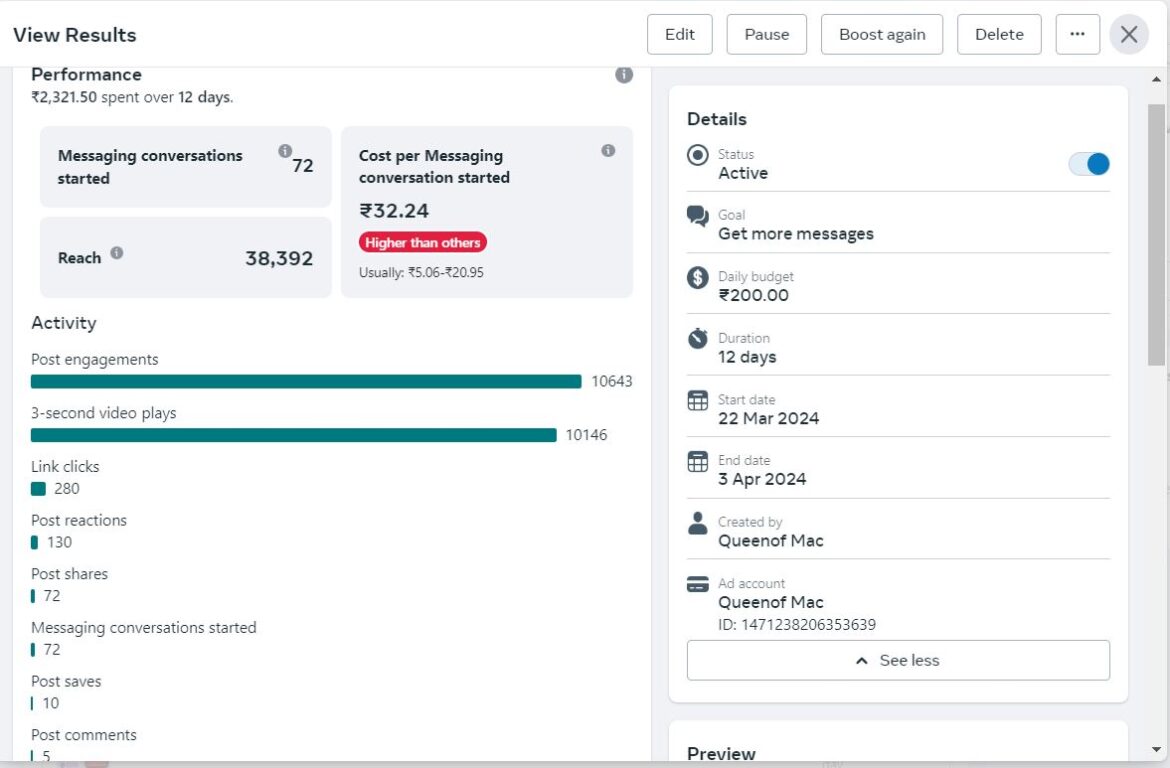The height and width of the screenshot is (768, 1170).
Task: Click info icon on Cost per Messaging card
Action: coord(608,151)
